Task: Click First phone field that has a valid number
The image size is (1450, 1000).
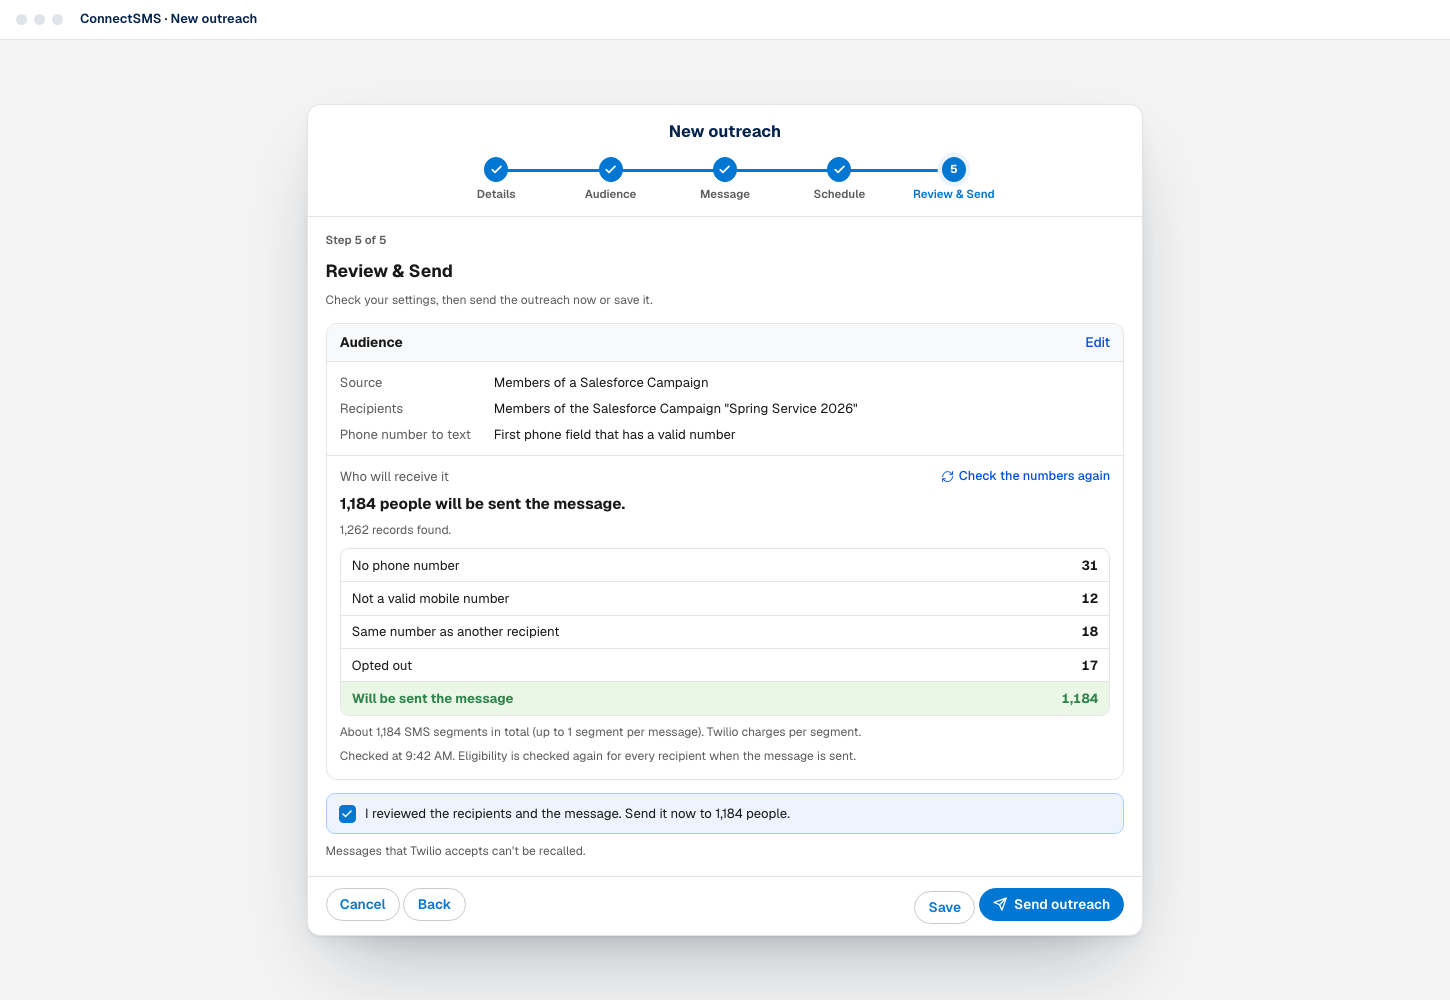Action: (x=614, y=435)
